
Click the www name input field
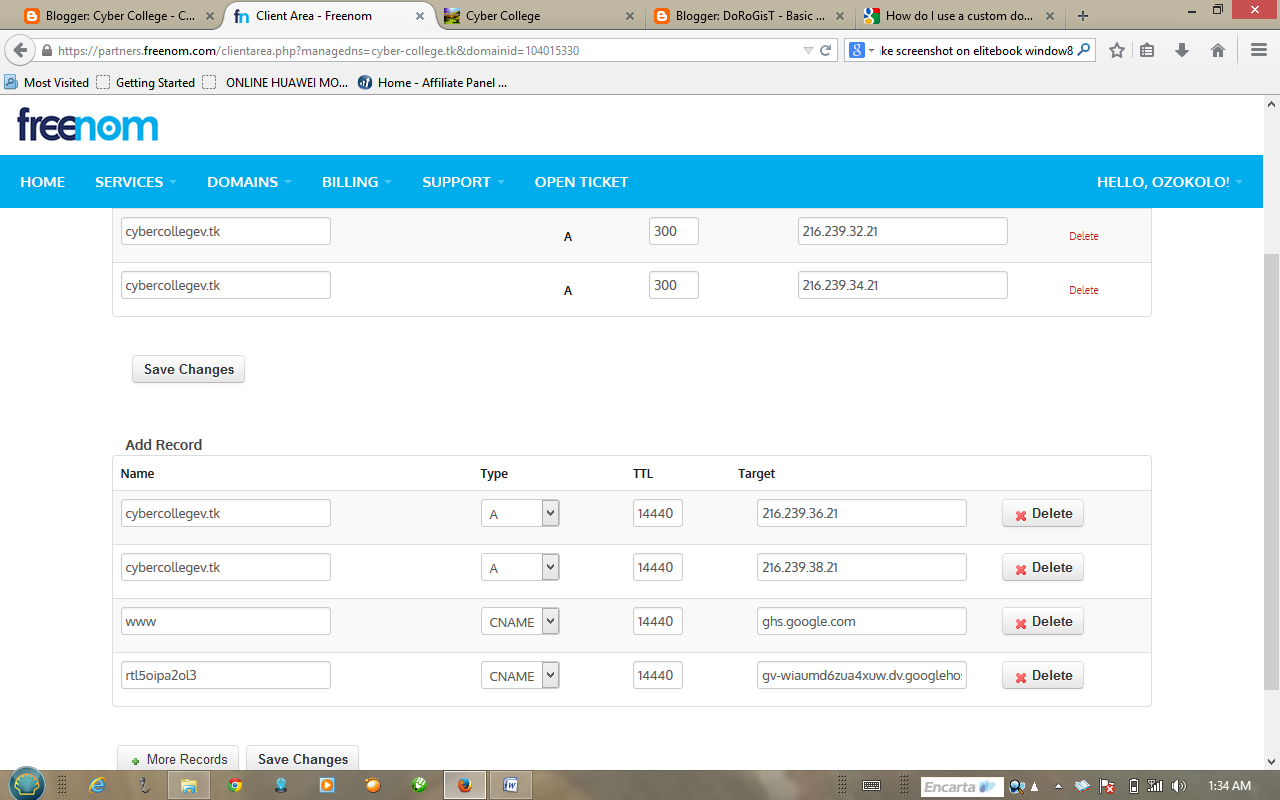tap(226, 621)
